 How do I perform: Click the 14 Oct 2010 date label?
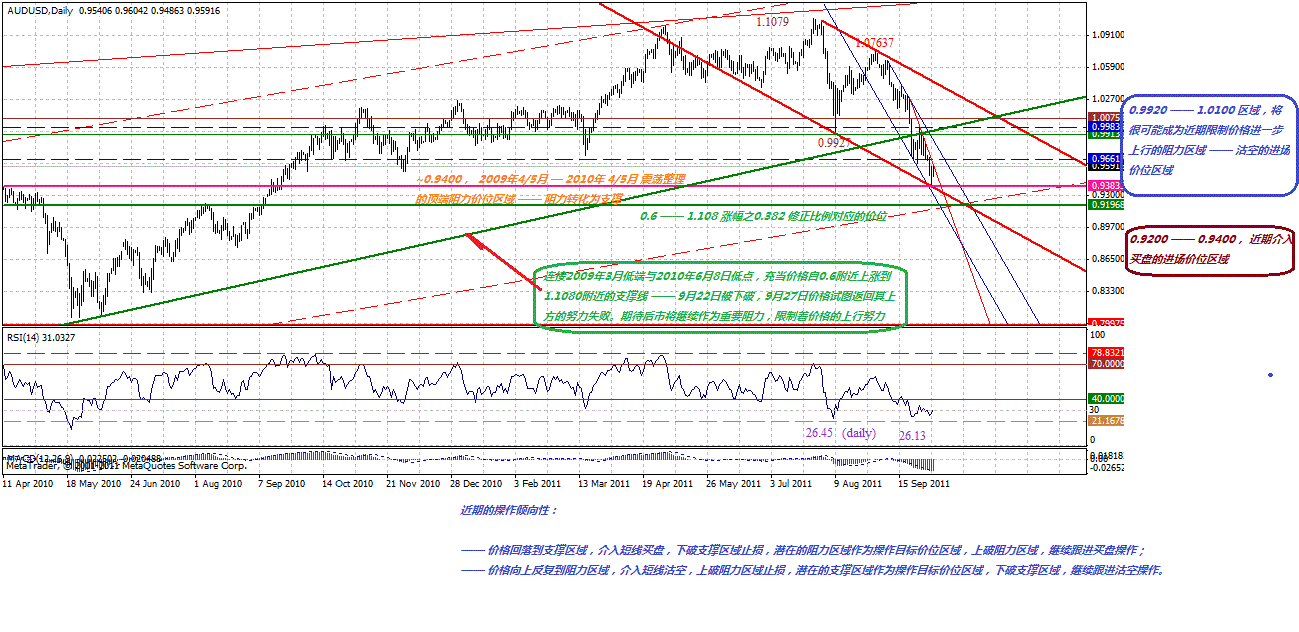(346, 483)
